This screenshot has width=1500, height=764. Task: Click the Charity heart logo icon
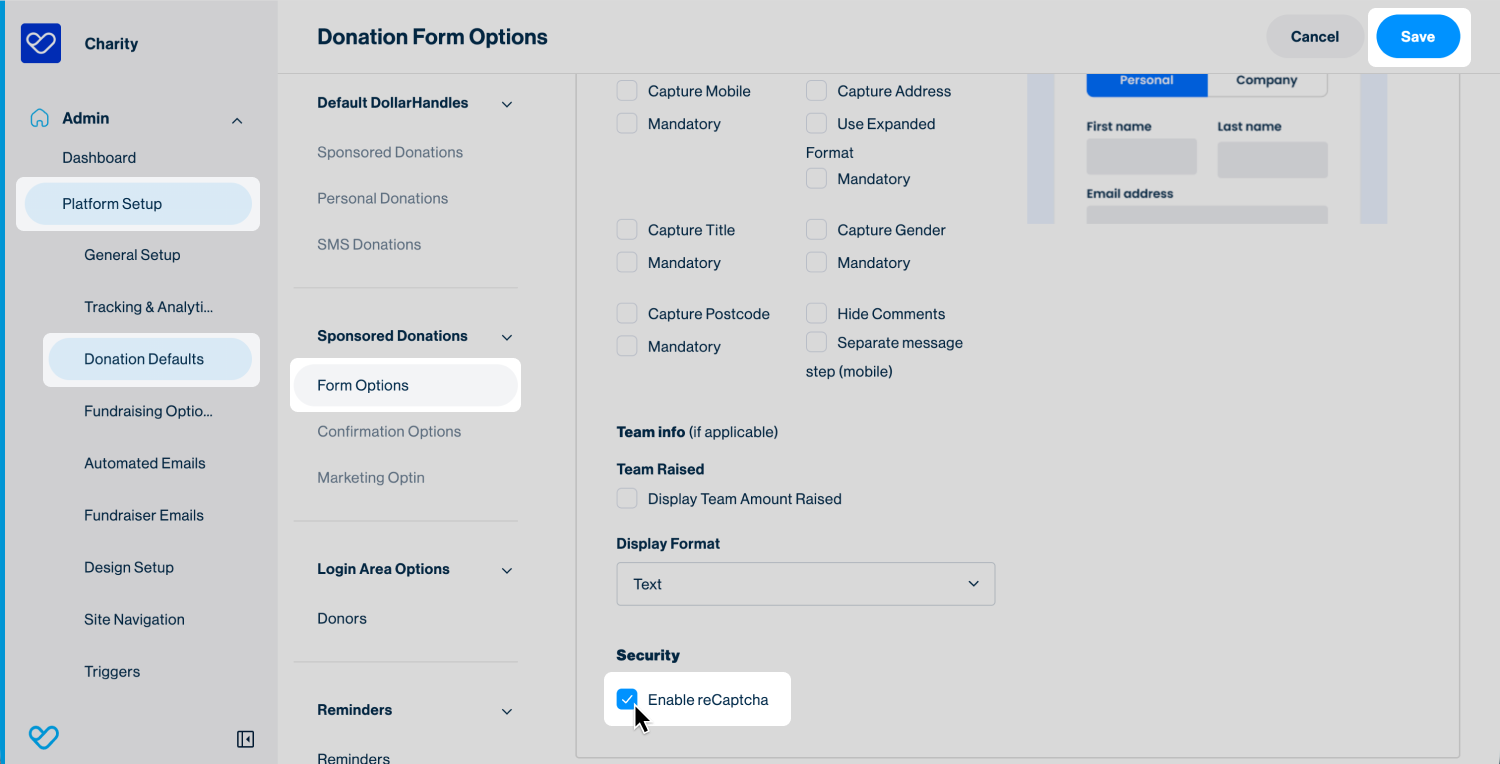pyautogui.click(x=41, y=43)
